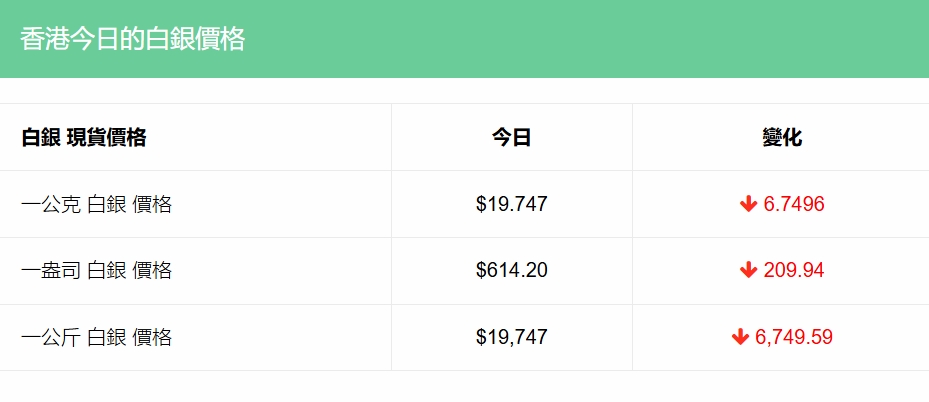Click 現貨價格 in the first column header
The image size is (929, 402).
(106, 138)
